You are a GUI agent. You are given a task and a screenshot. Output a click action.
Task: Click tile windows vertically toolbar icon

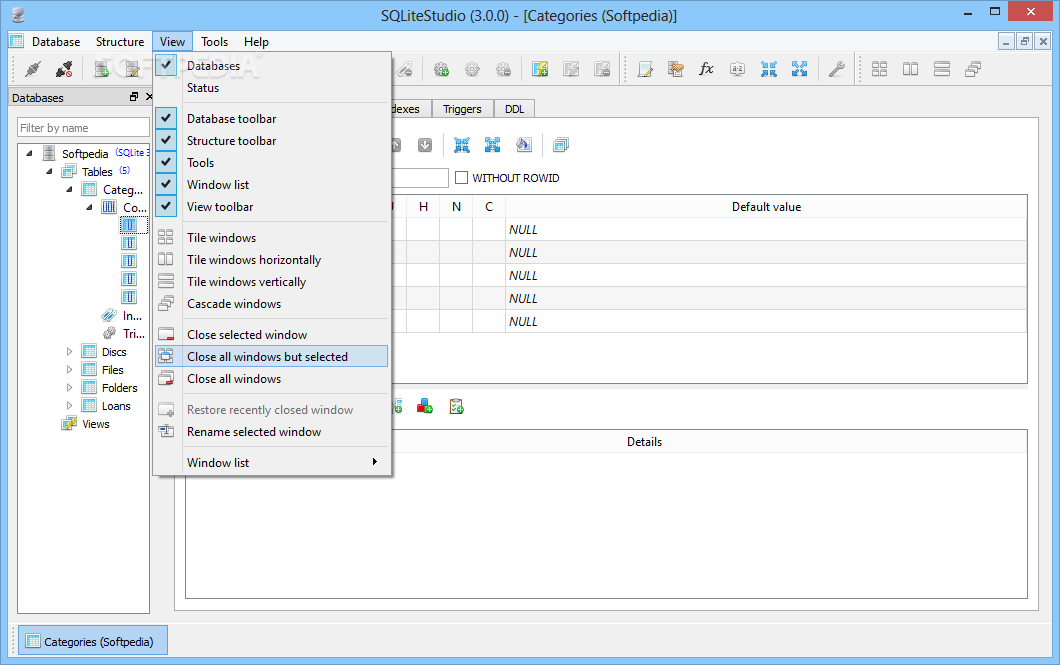942,69
